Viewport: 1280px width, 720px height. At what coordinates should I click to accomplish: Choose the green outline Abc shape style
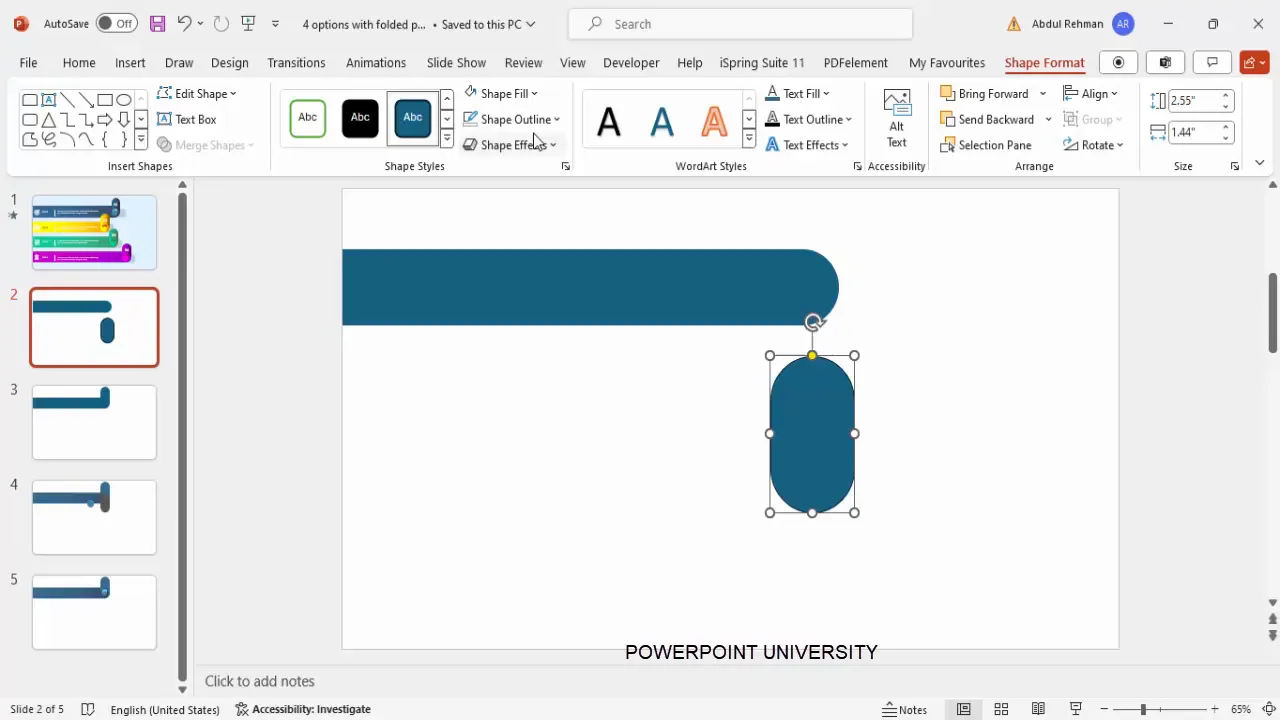coord(308,118)
